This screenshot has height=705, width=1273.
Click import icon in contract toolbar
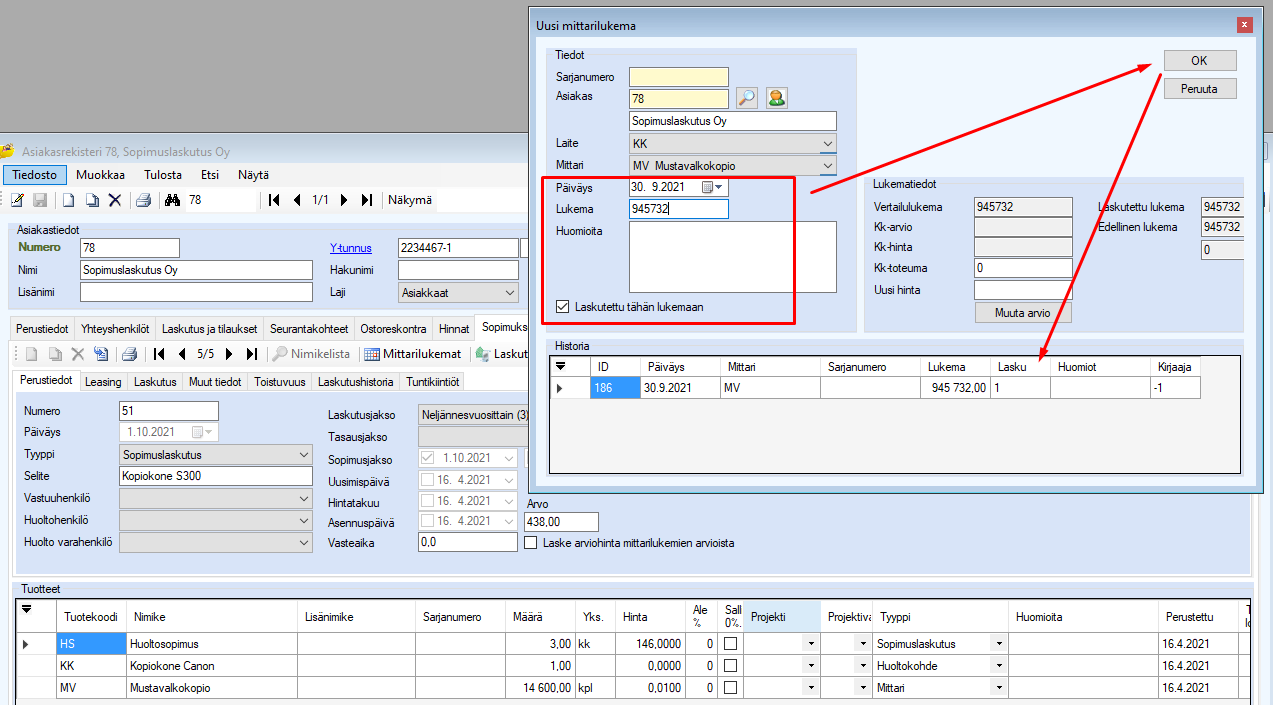[x=100, y=354]
